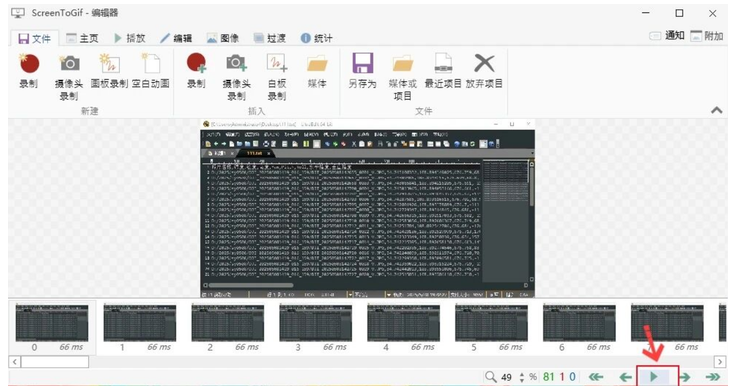Collapse the ribbon with chevron arrow
731x386 pixels.
(717, 110)
